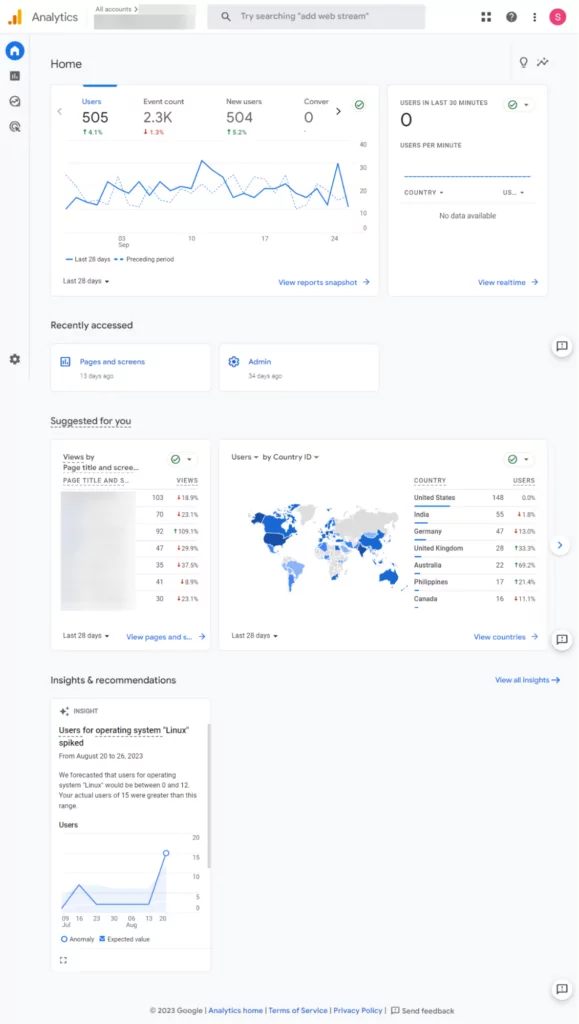This screenshot has height=1024, width=579.
Task: Open the Pages and screens recent card
Action: pyautogui.click(x=131, y=368)
